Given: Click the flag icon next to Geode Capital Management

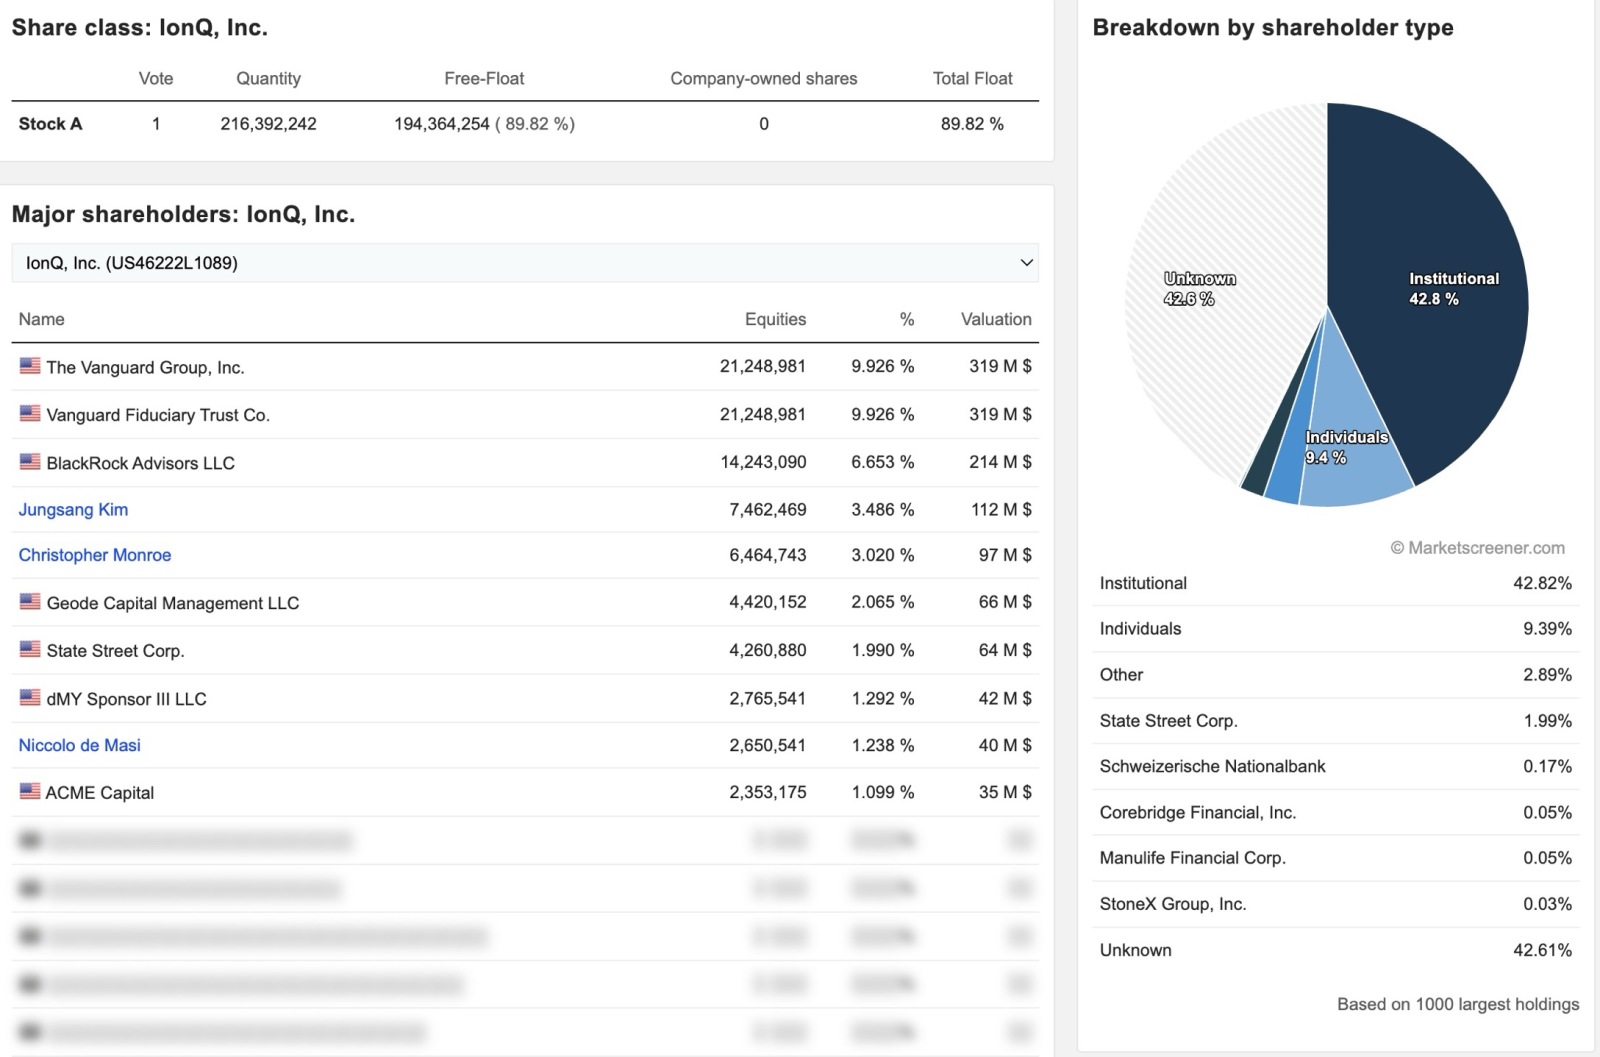Looking at the screenshot, I should (30, 602).
